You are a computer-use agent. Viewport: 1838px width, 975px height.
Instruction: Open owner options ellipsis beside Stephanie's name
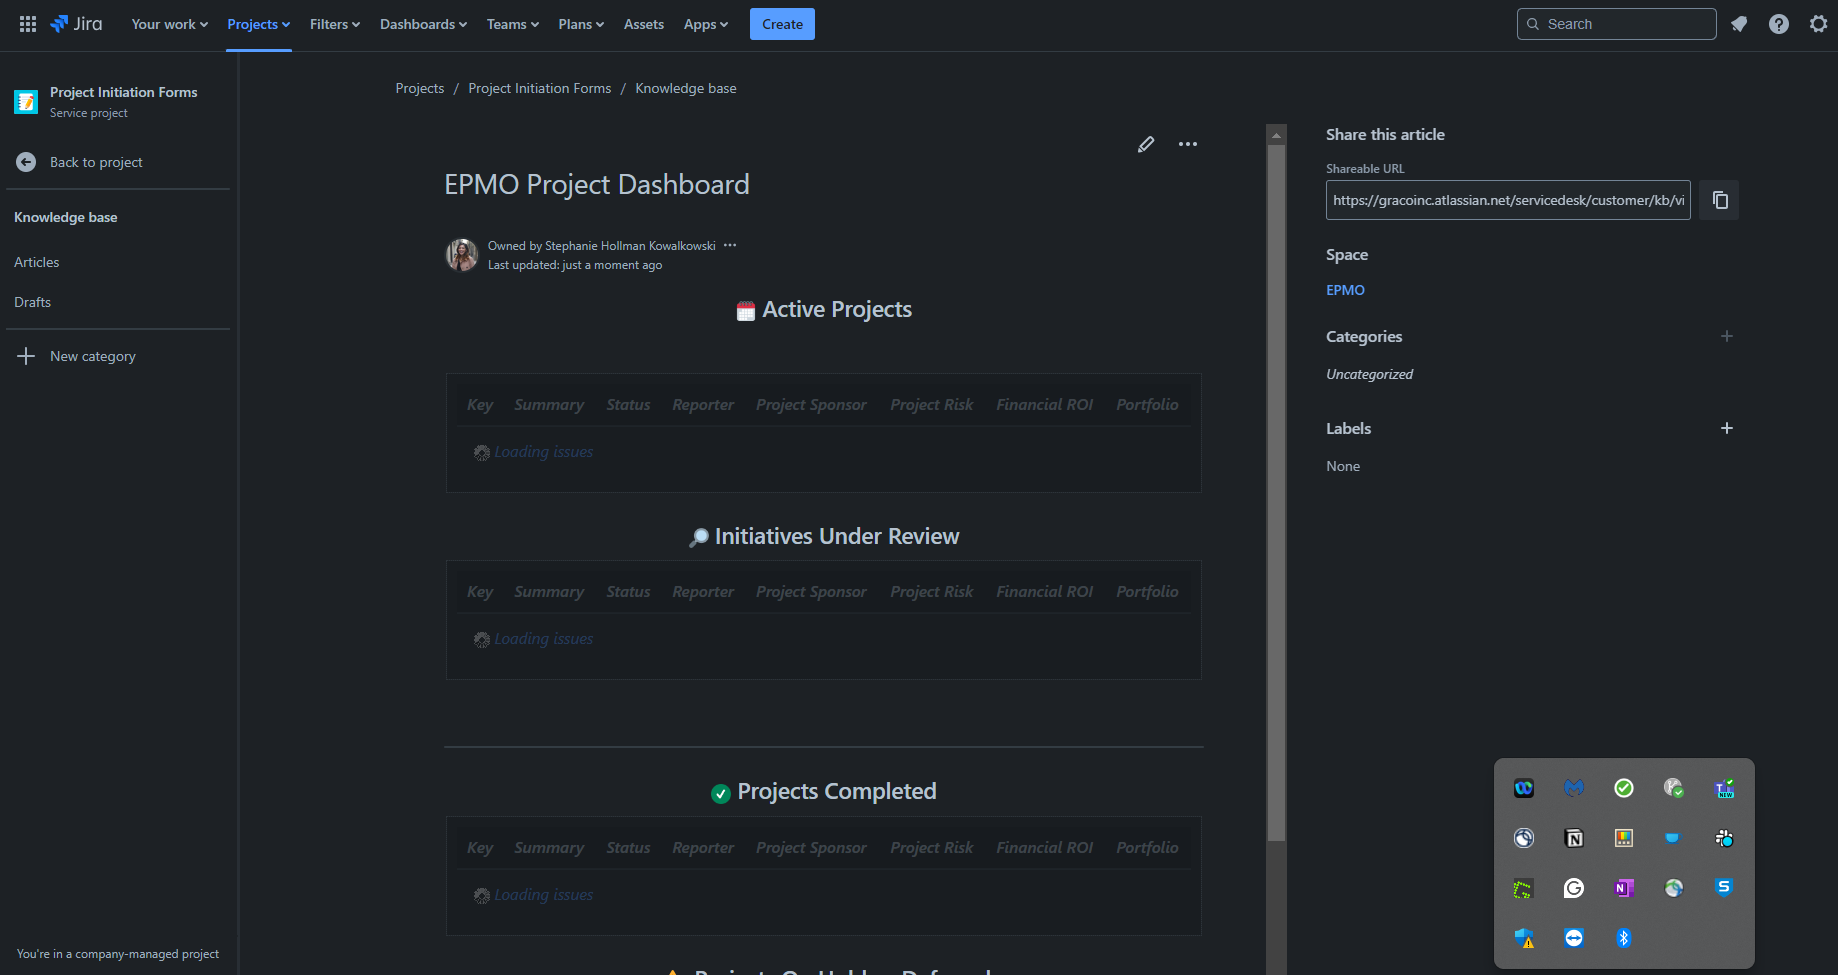tap(730, 245)
